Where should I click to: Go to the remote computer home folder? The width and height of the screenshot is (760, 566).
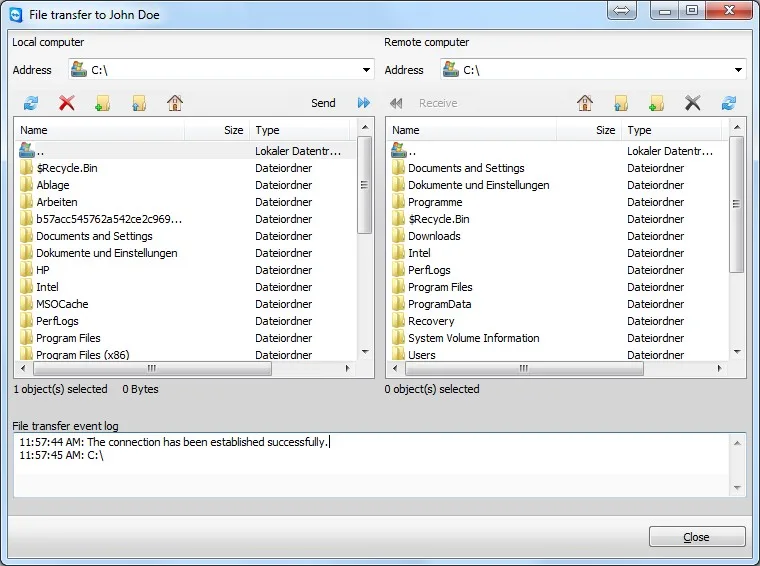585,103
